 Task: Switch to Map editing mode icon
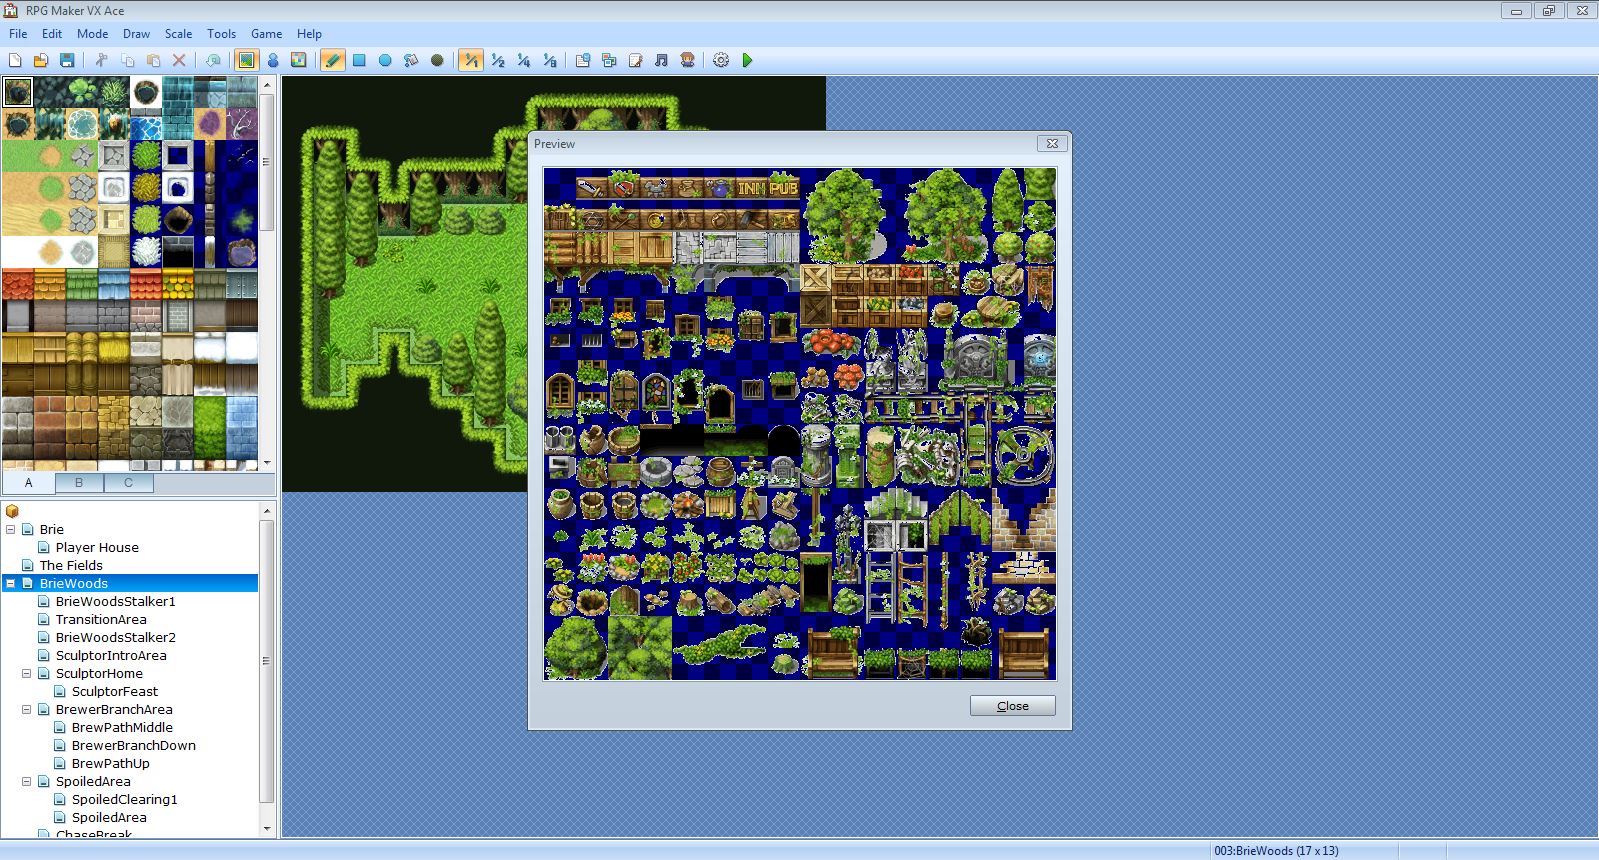tap(246, 60)
